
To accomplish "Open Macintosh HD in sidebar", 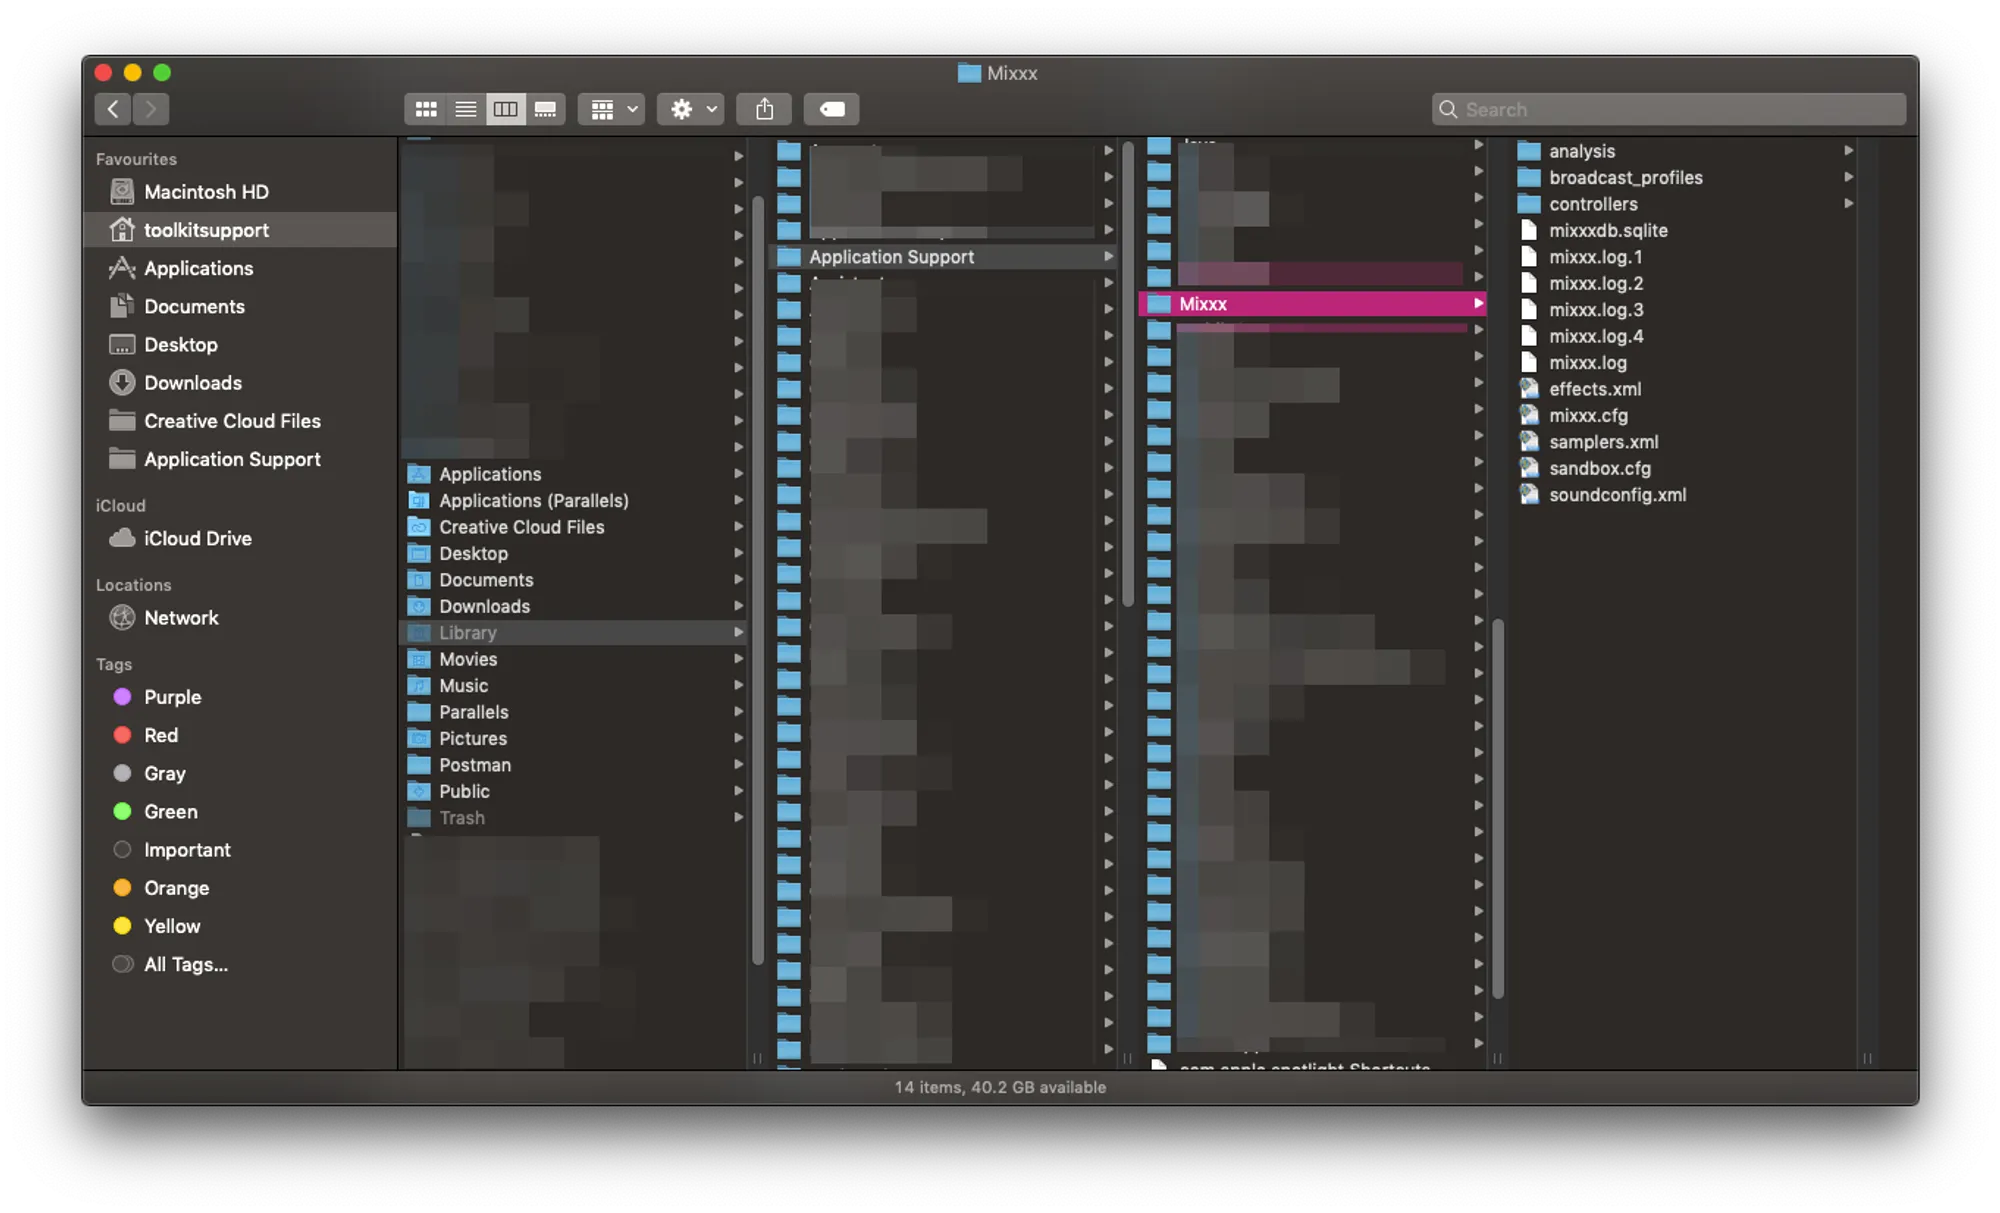I will [206, 192].
